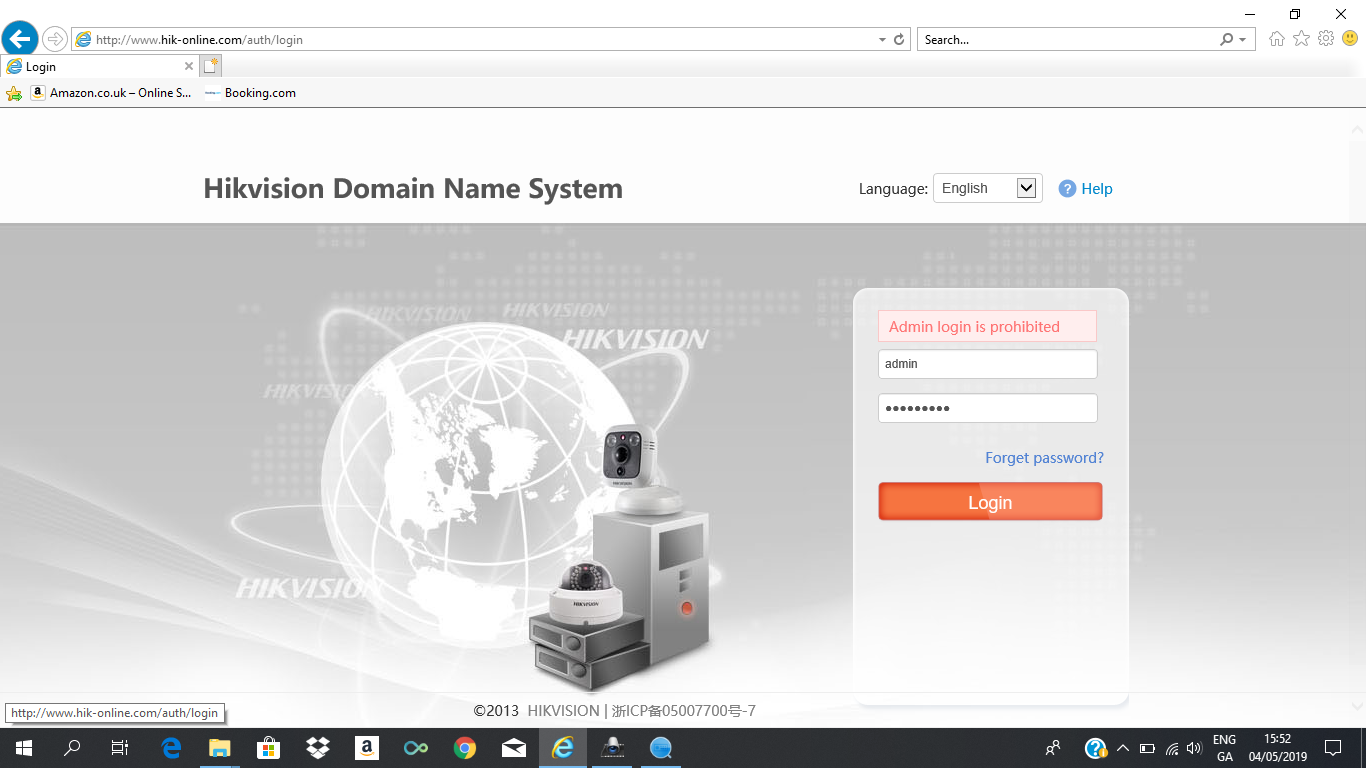Add page to favorites bar icon
1366x768 pixels.
(14, 93)
